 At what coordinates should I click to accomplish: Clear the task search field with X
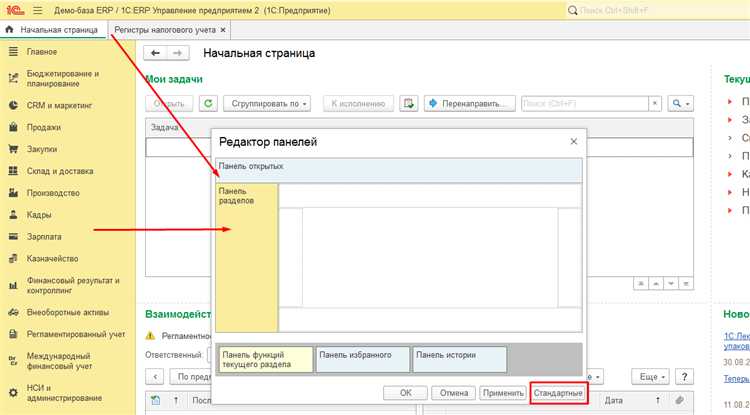coord(655,103)
